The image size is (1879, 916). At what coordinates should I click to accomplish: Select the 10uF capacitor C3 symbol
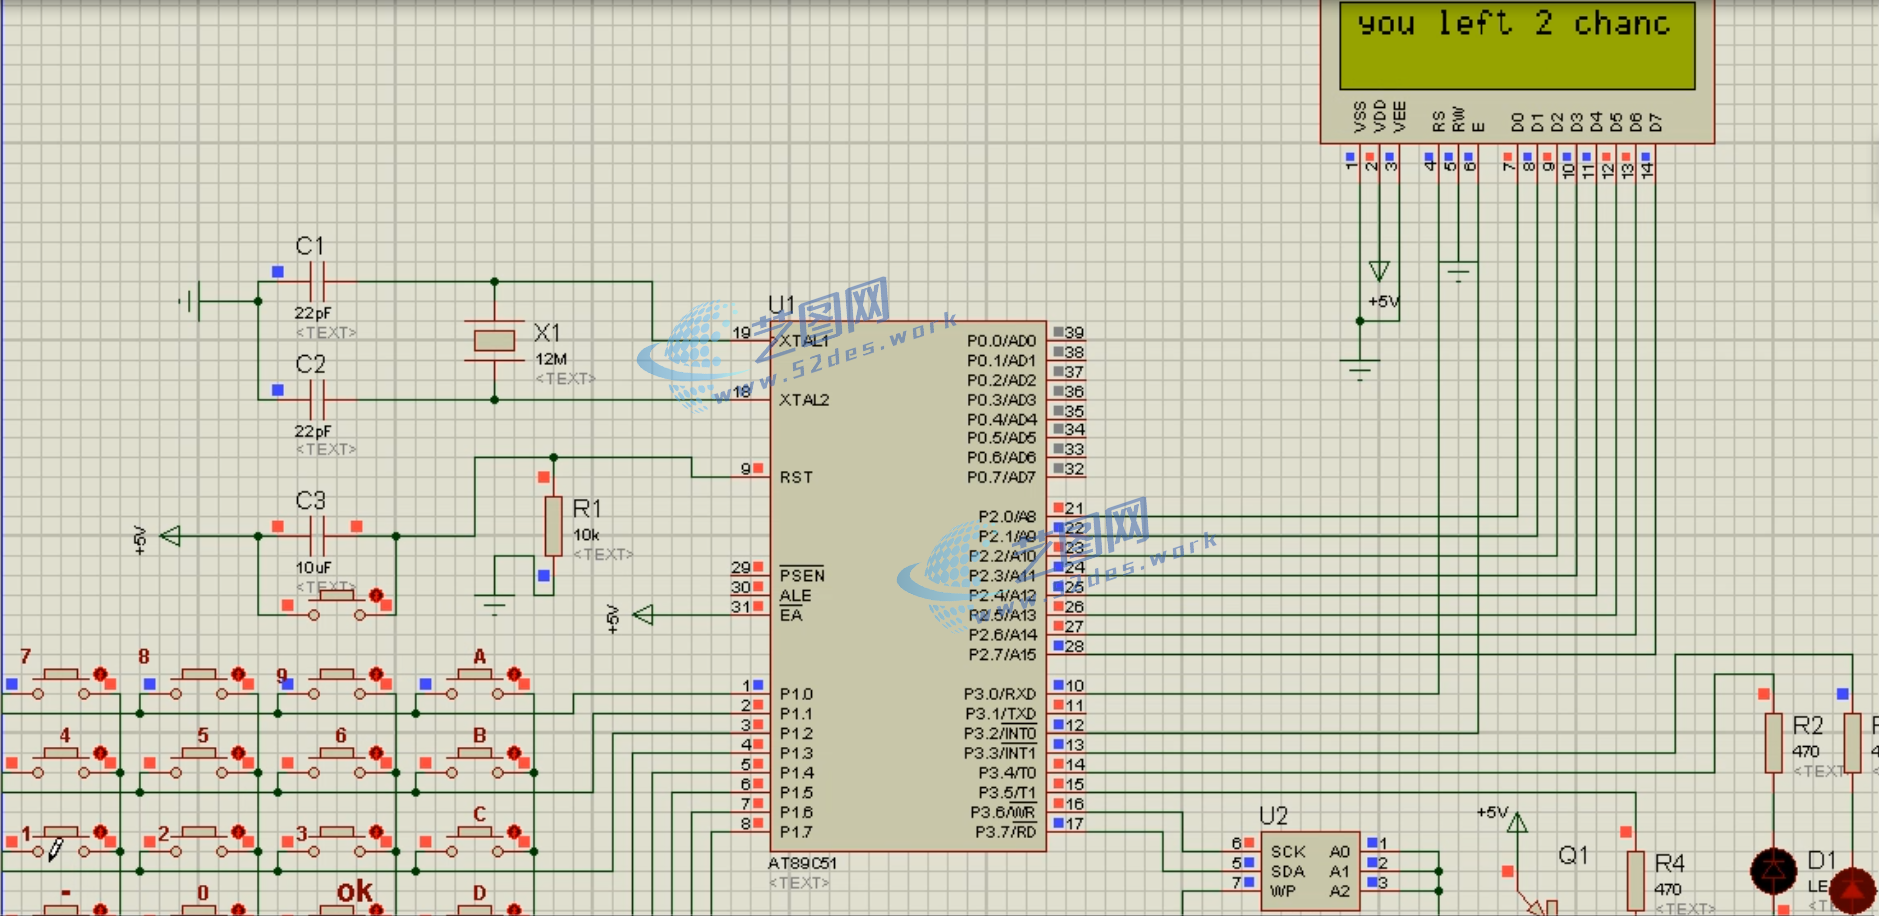[x=317, y=536]
